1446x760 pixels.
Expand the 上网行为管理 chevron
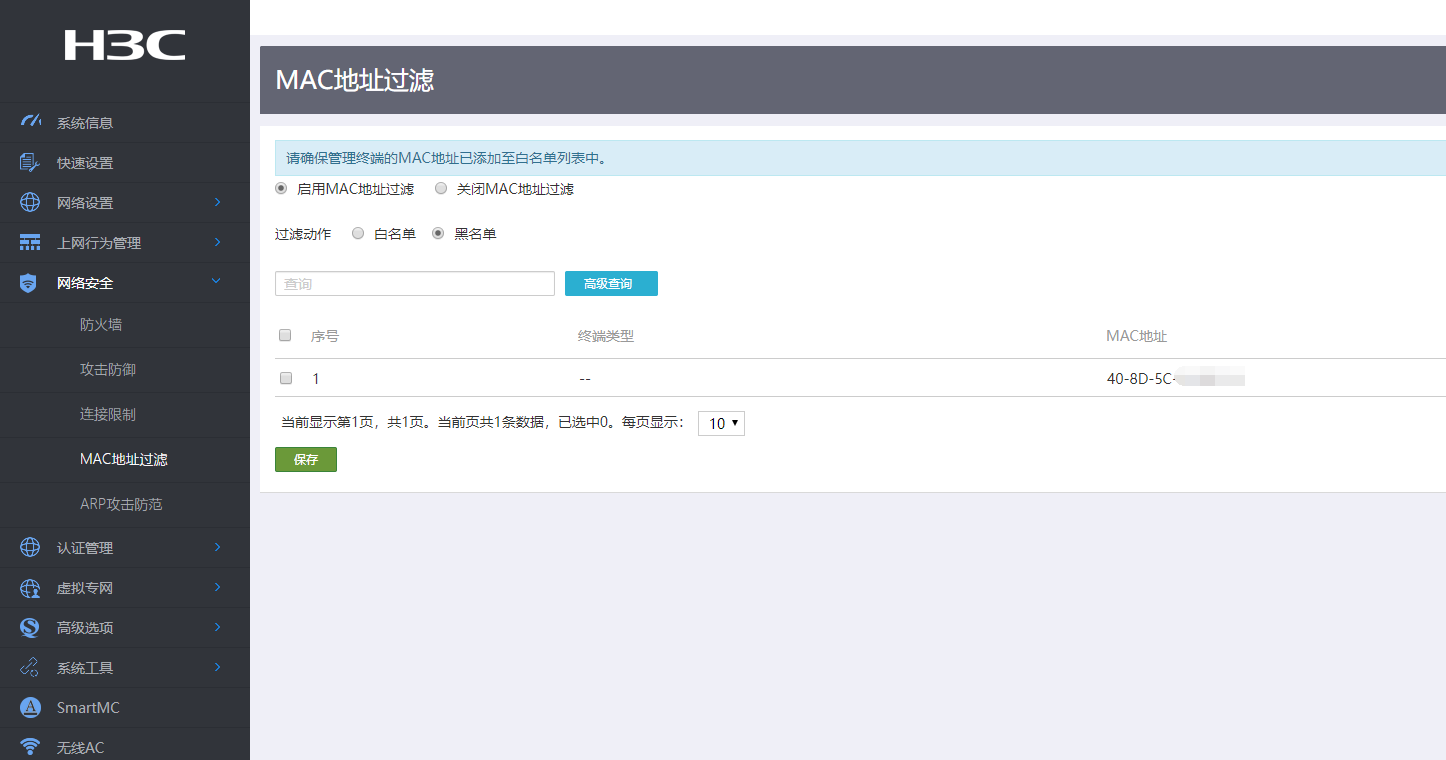(217, 243)
